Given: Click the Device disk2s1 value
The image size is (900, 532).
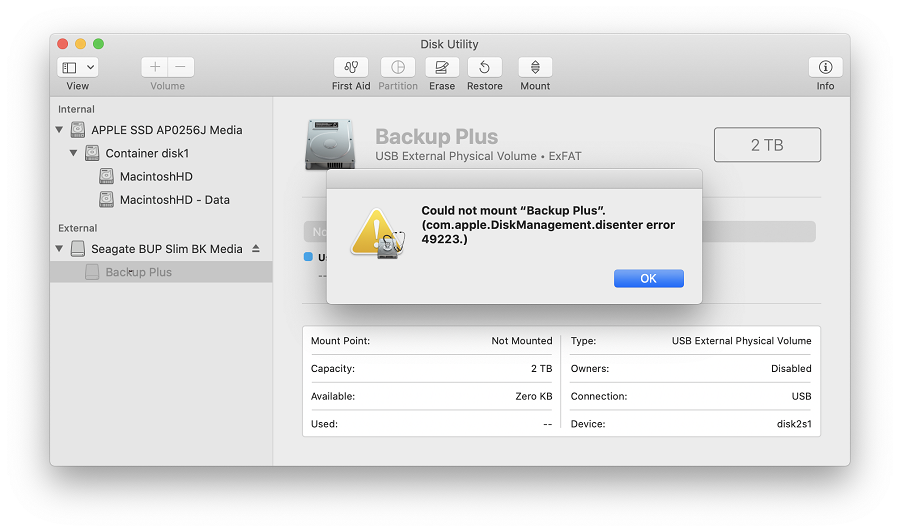Looking at the screenshot, I should click(794, 424).
